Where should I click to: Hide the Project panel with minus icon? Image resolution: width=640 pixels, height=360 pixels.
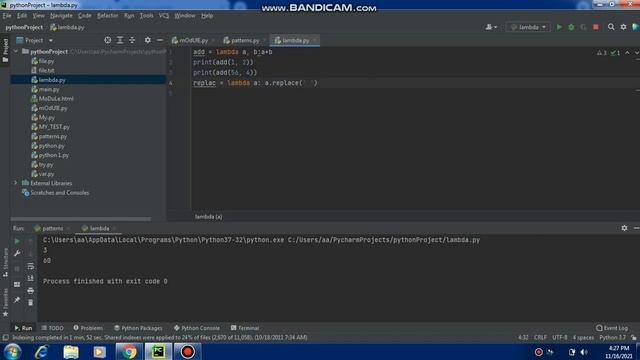pyautogui.click(x=160, y=40)
